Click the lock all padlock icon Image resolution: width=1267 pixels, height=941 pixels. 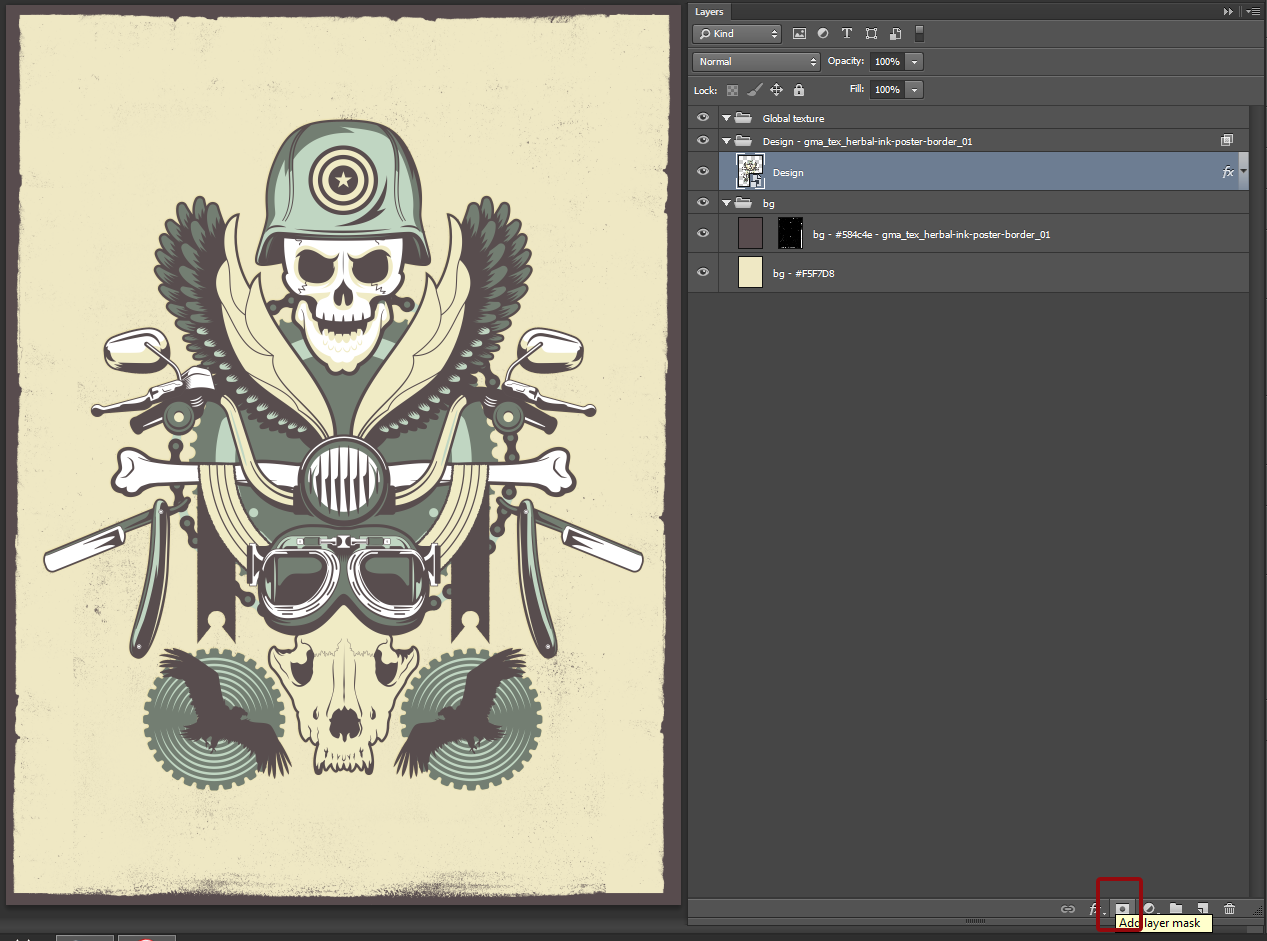(798, 90)
